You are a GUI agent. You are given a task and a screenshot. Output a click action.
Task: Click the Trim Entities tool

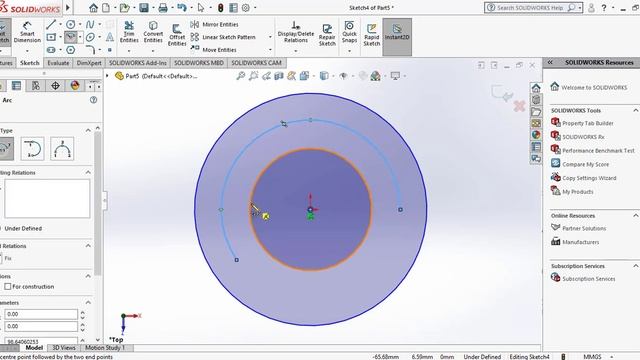[x=129, y=32]
